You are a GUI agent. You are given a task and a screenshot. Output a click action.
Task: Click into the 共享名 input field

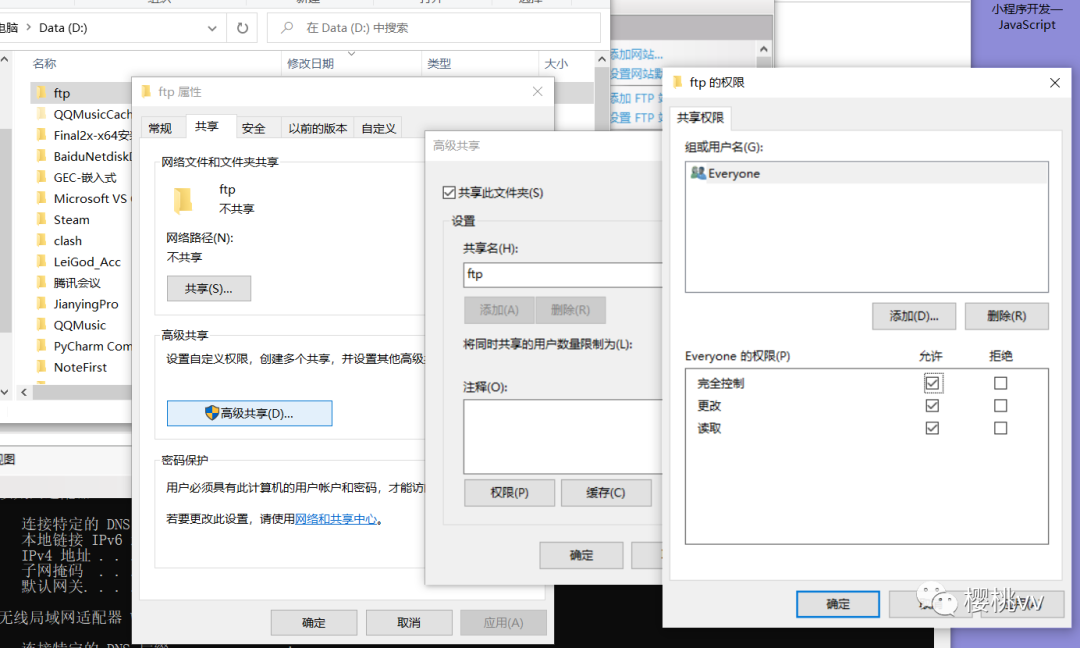tap(562, 274)
